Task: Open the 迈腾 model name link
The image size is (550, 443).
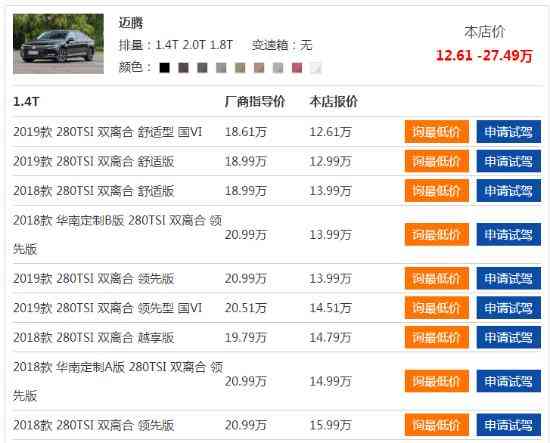Action: [131, 23]
